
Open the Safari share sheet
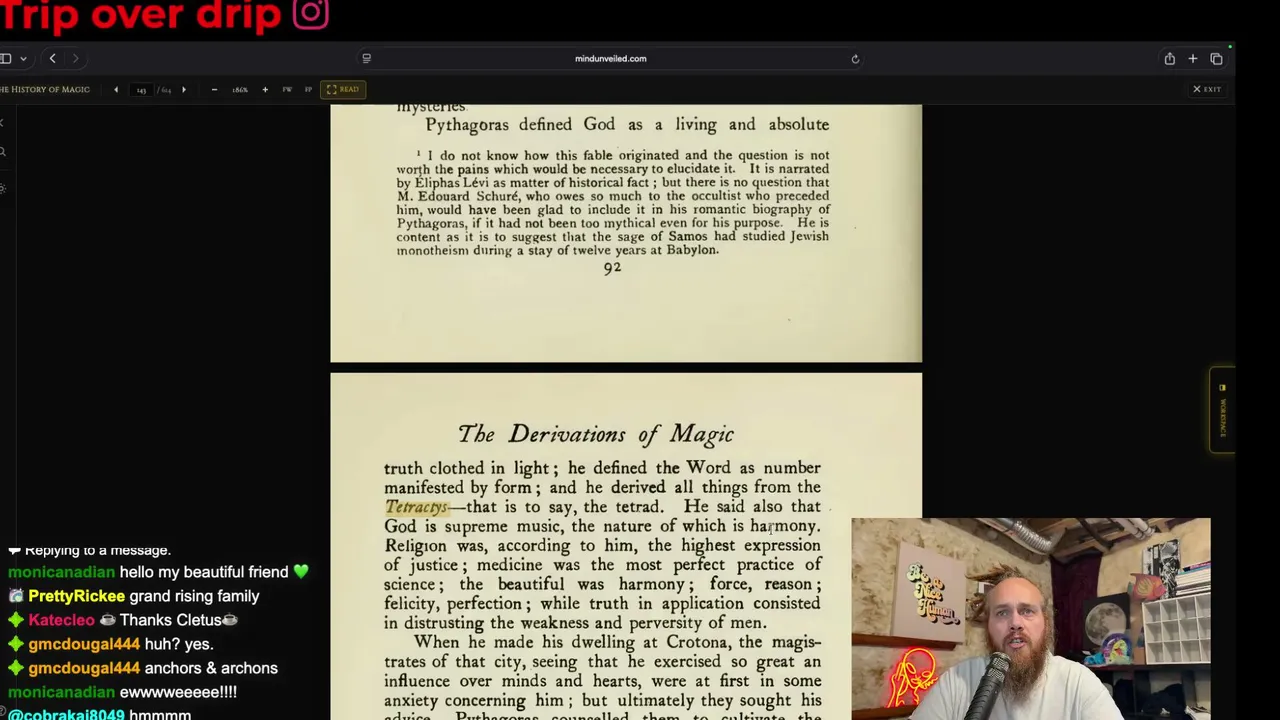tap(1169, 59)
